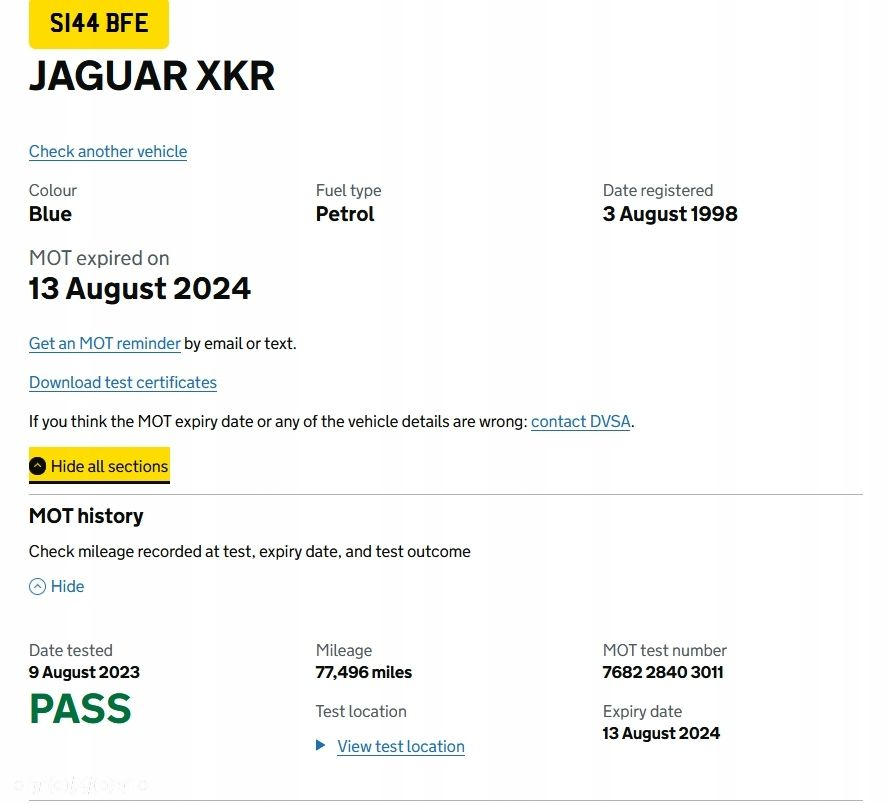Viewport: 889px width, 804px height.
Task: Open the Check another vehicle link
Action: (x=108, y=151)
